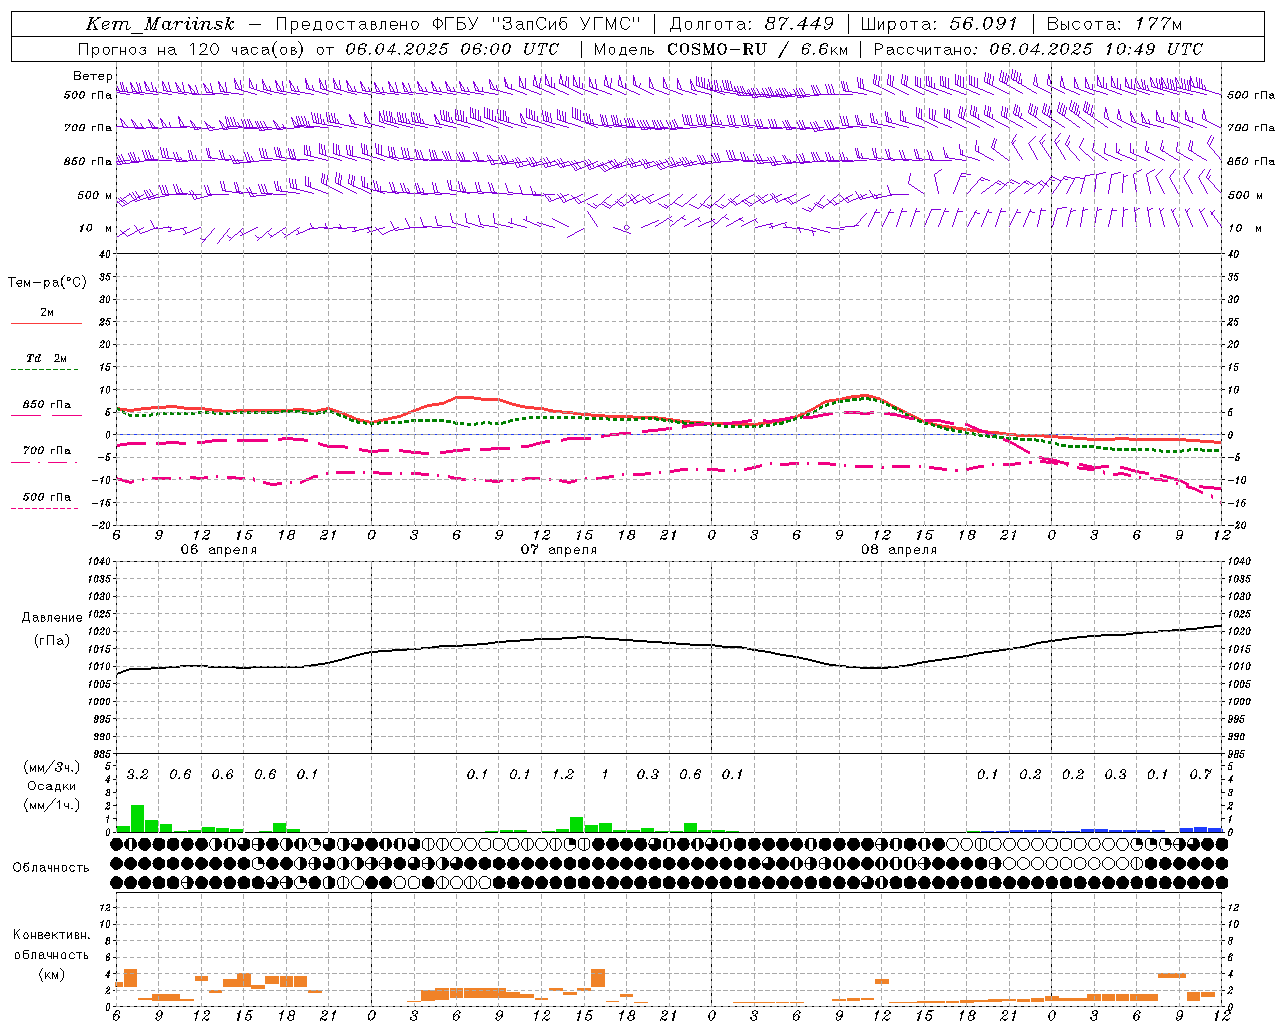Click the 'Td 2м' dew point legend entry

point(47,358)
